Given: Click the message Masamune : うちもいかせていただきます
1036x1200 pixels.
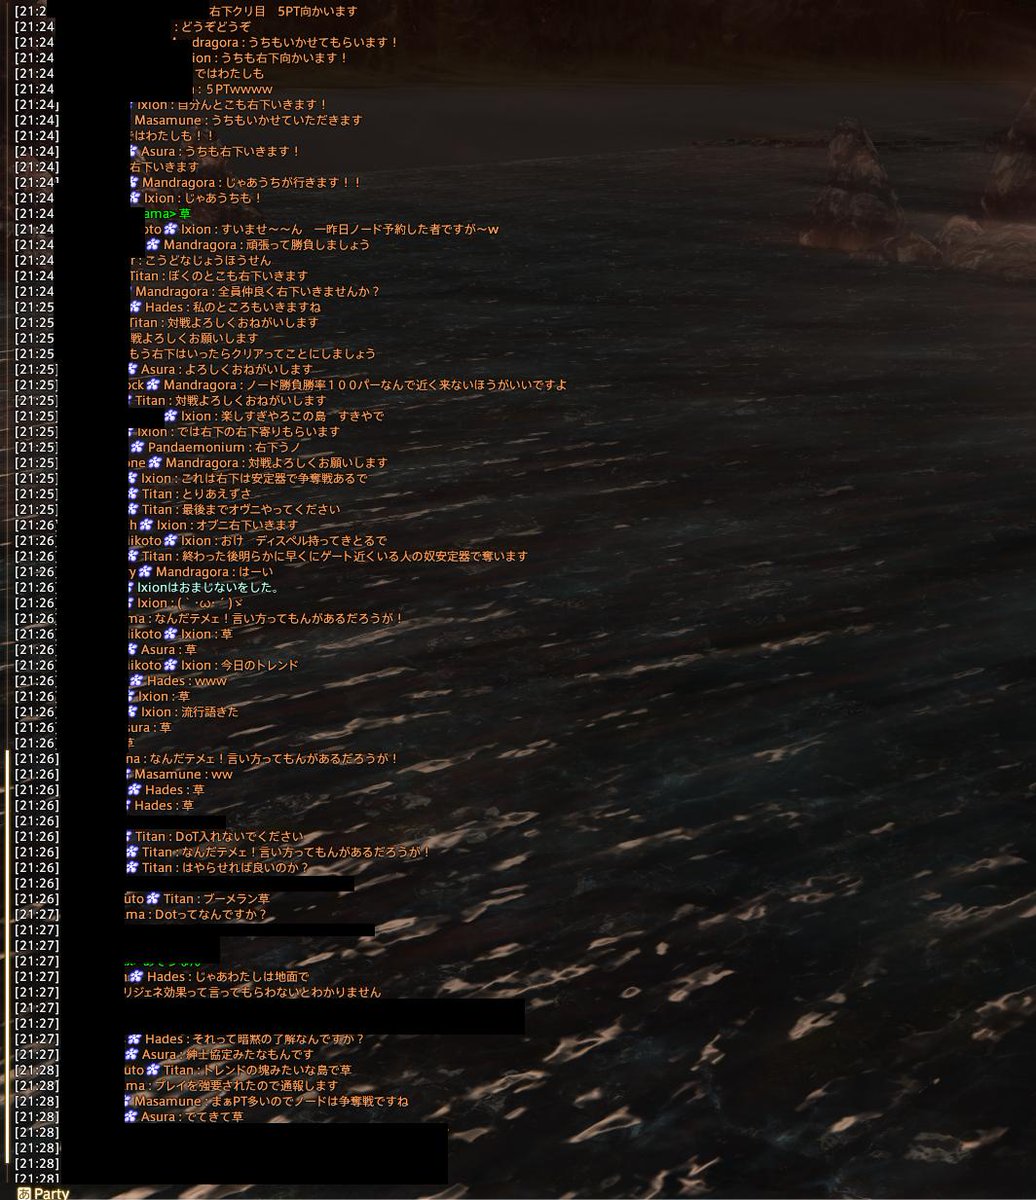Looking at the screenshot, I should 248,120.
